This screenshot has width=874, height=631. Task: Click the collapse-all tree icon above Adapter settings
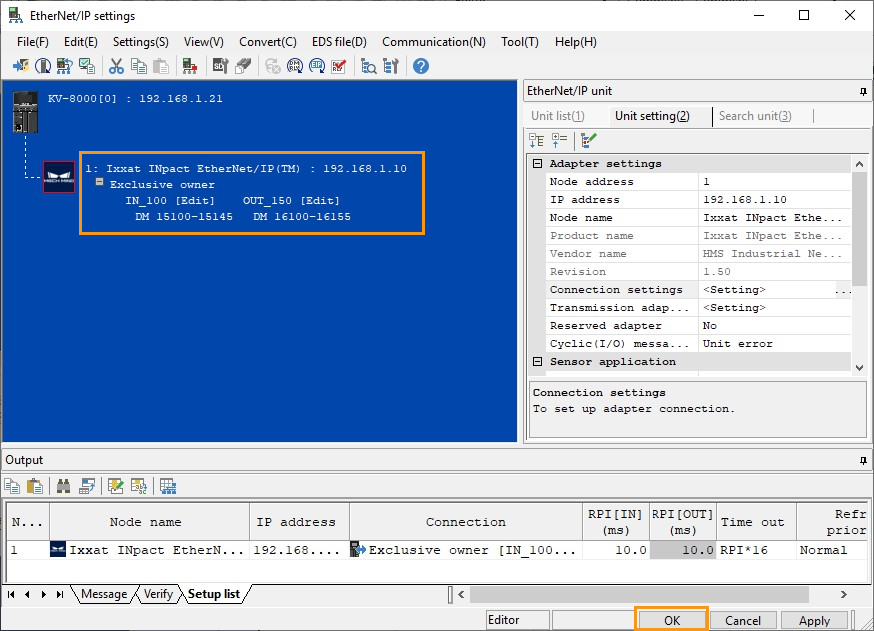tap(537, 140)
